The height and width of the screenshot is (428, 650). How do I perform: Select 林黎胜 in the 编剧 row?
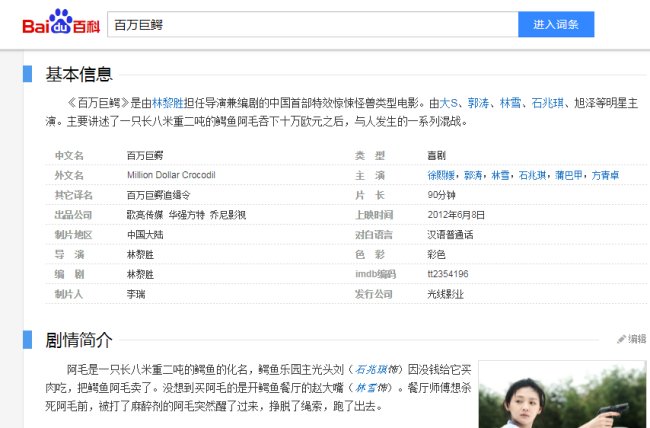140,274
